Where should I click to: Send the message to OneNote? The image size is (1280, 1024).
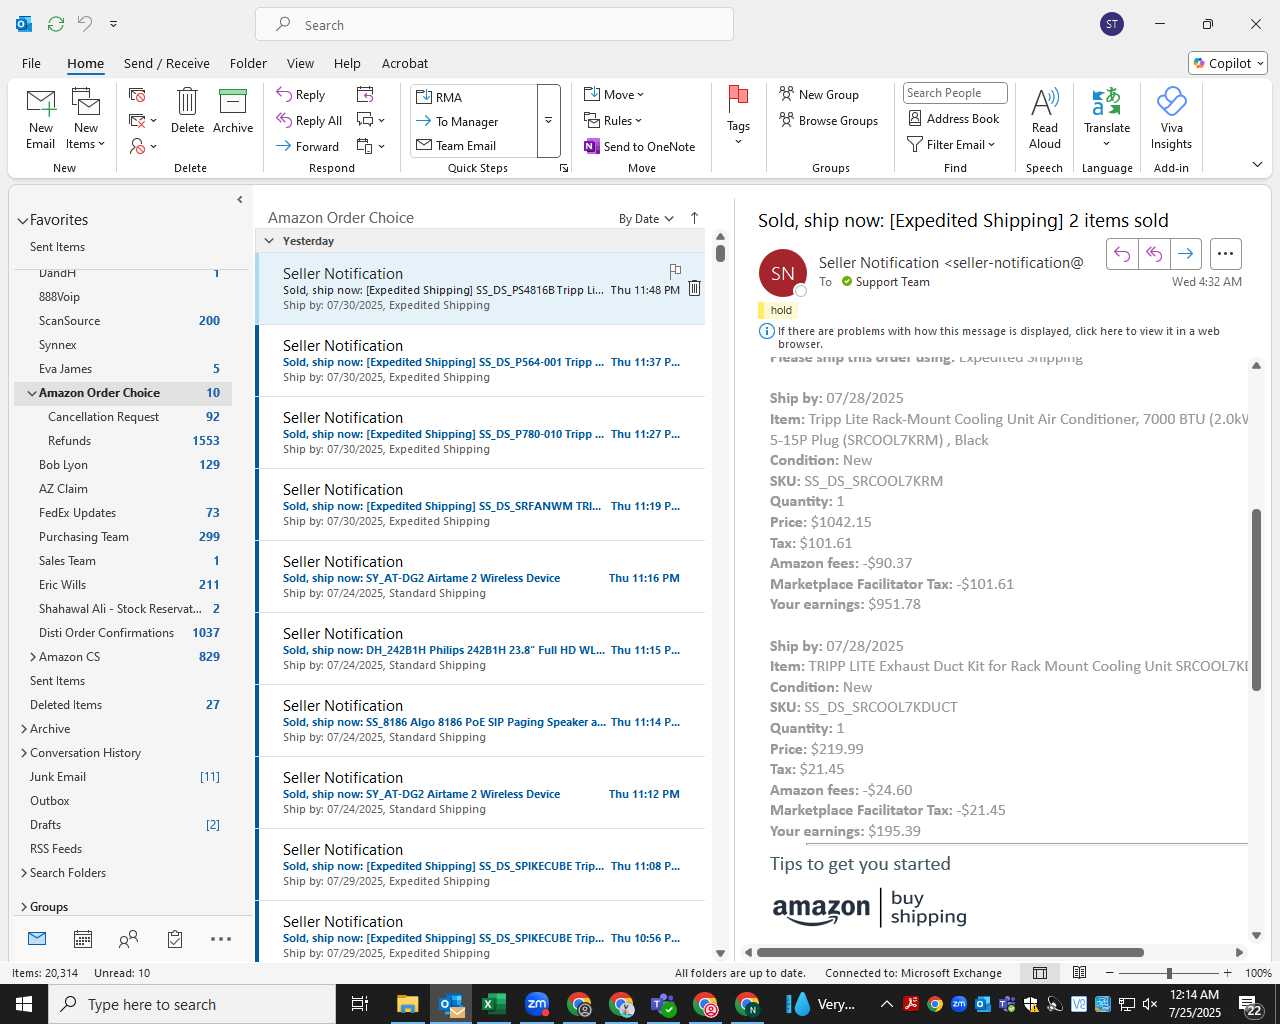[639, 146]
